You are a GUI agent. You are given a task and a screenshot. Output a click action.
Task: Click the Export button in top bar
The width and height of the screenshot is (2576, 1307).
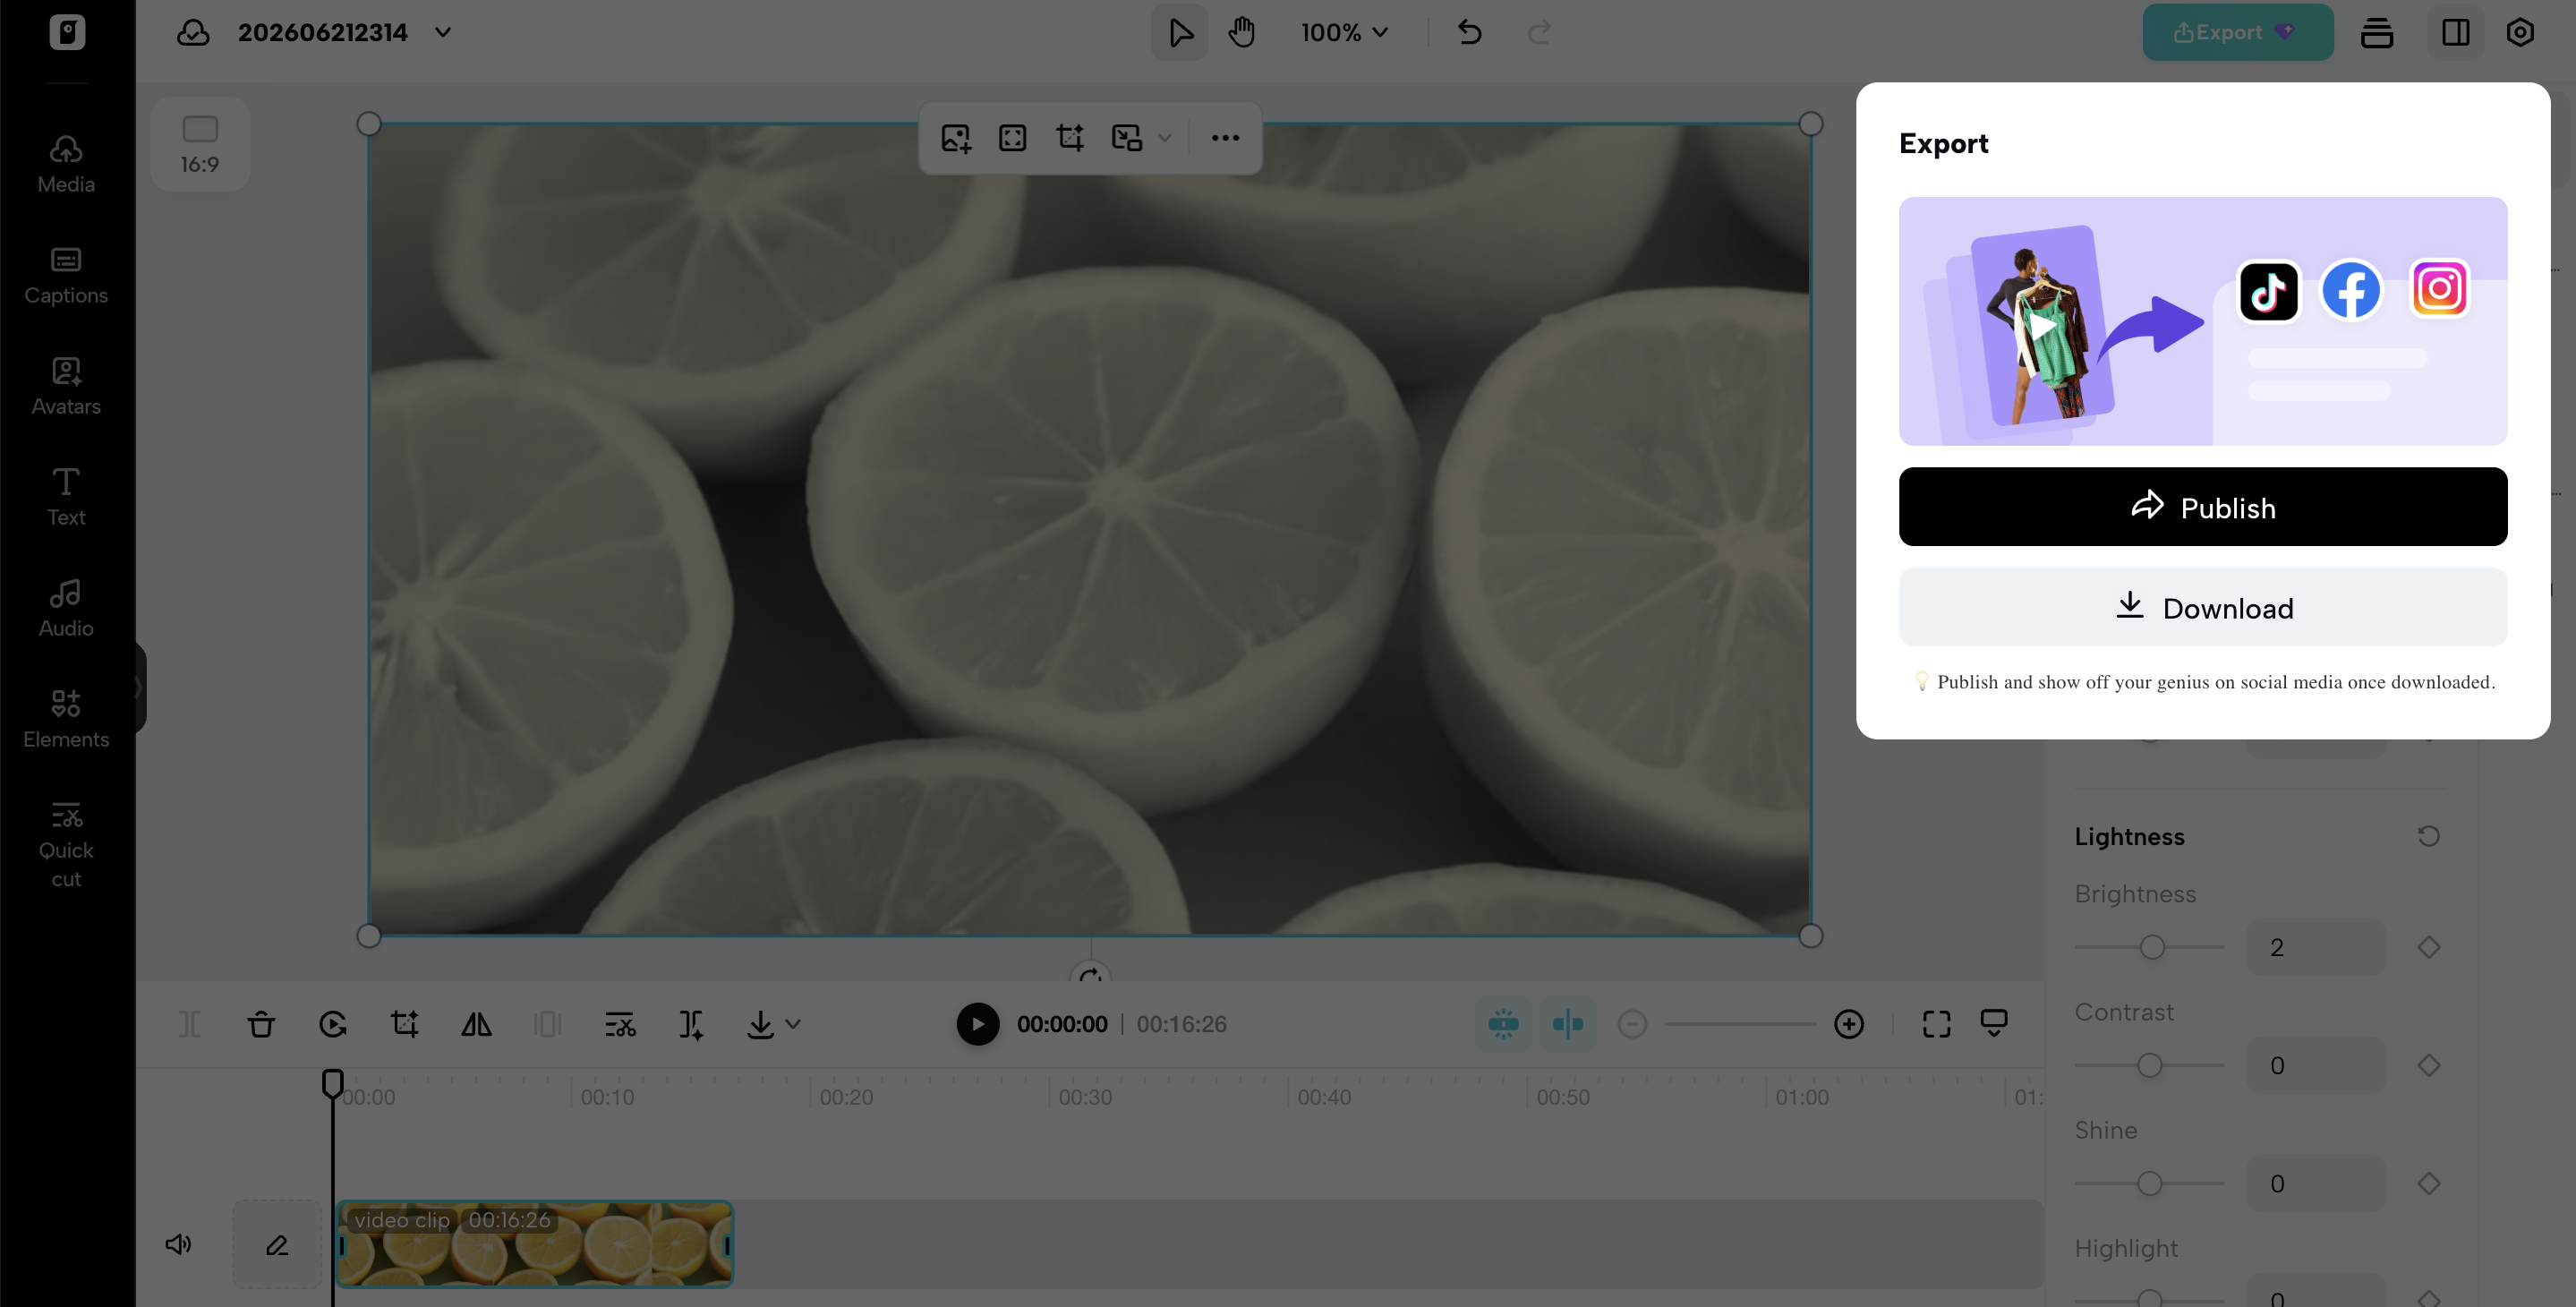(x=2237, y=32)
